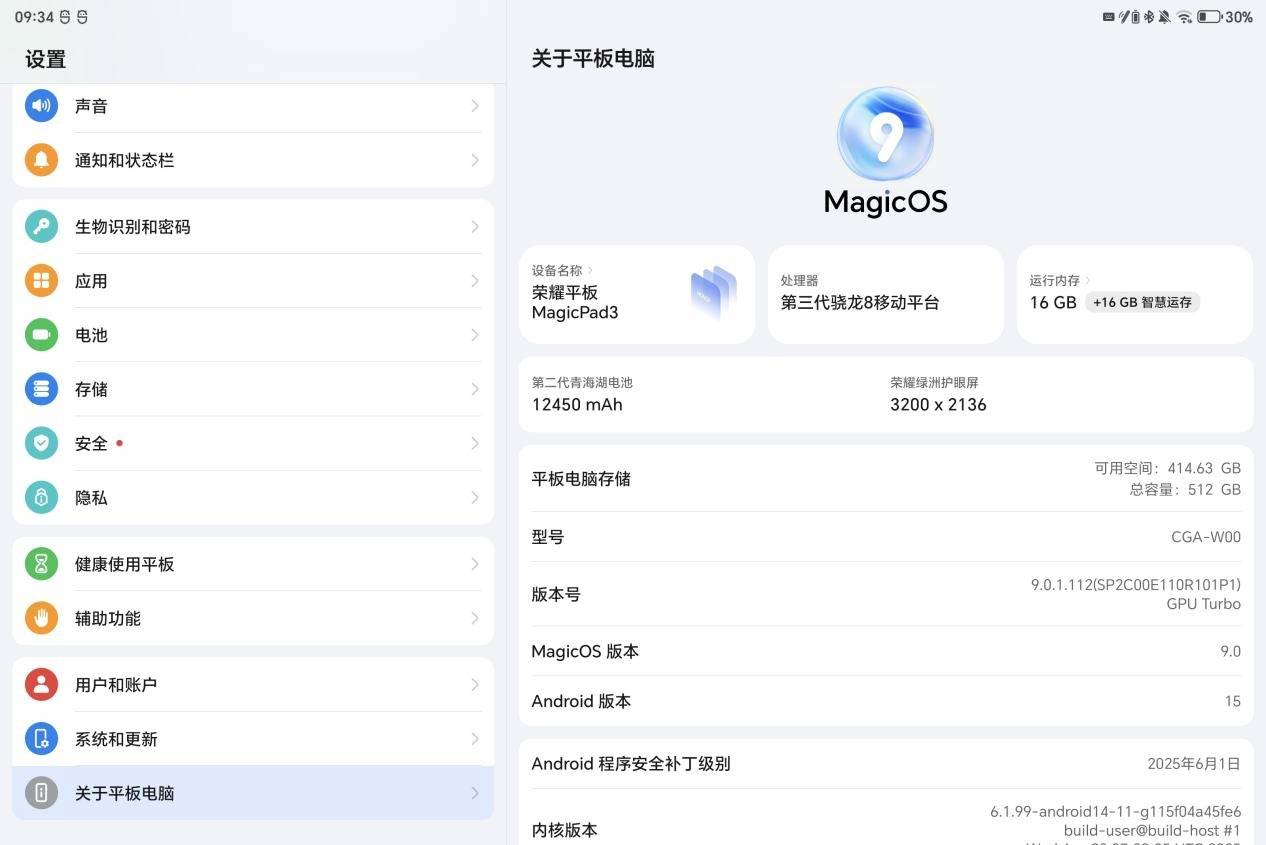Tap the stylus pen status icon

[x=1124, y=17]
